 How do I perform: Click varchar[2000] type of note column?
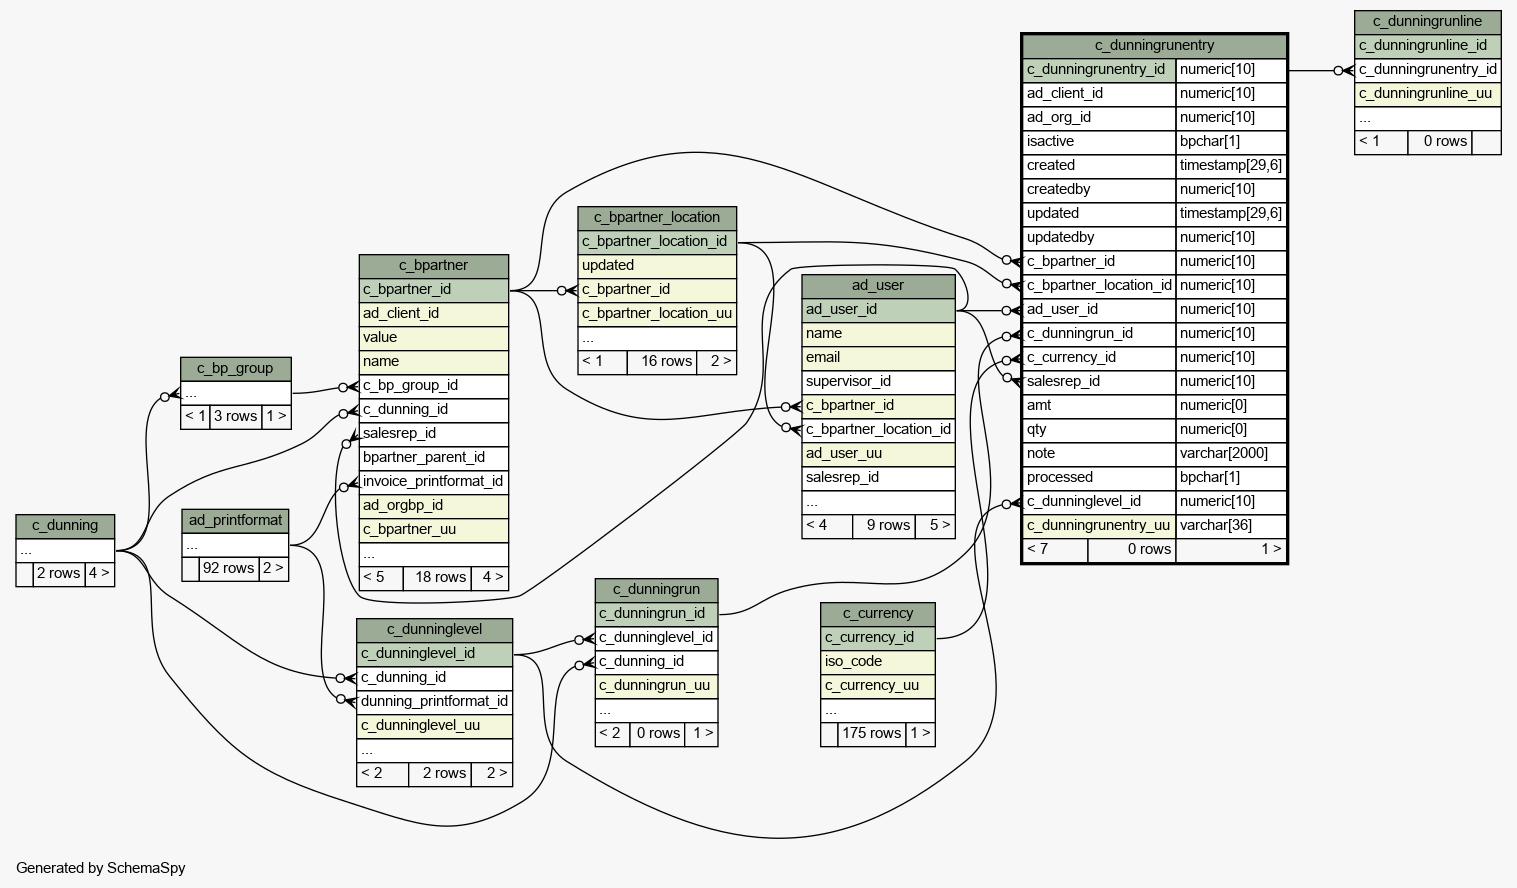pos(1231,453)
